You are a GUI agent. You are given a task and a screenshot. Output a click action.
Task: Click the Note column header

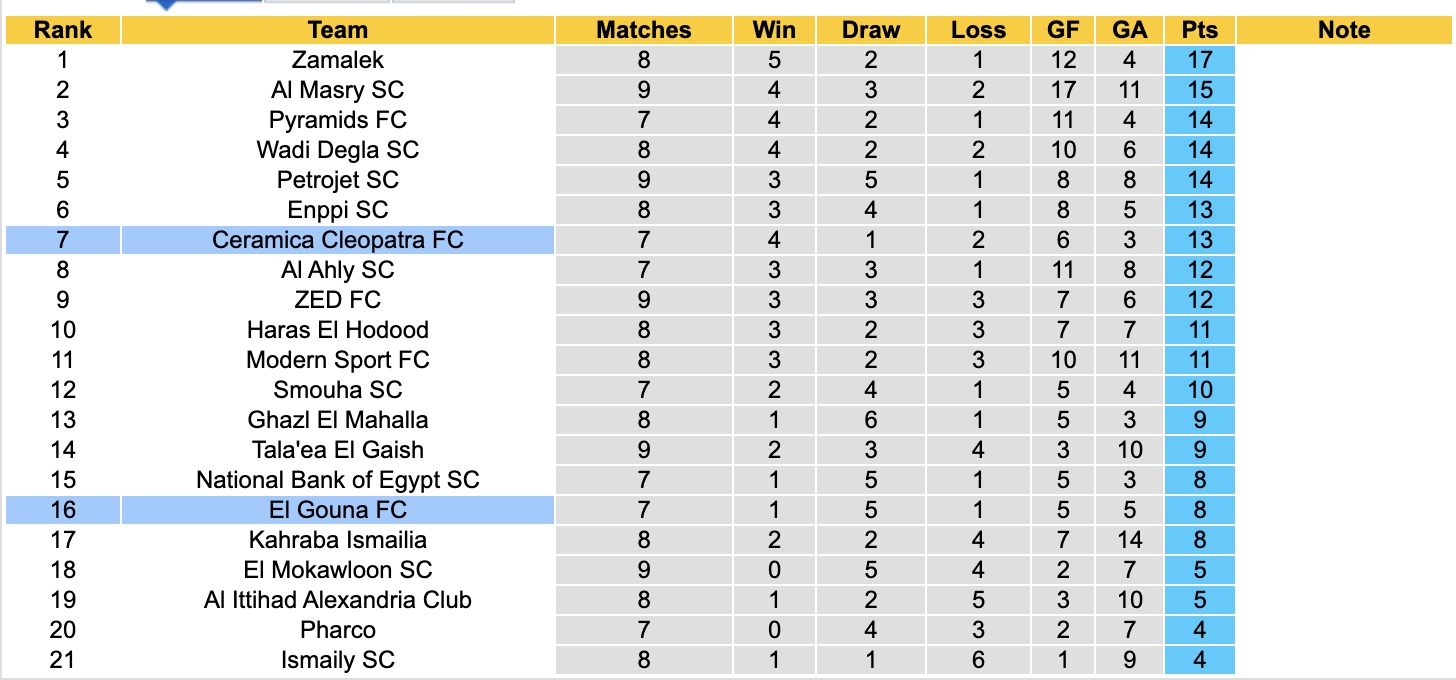[x=1344, y=30]
